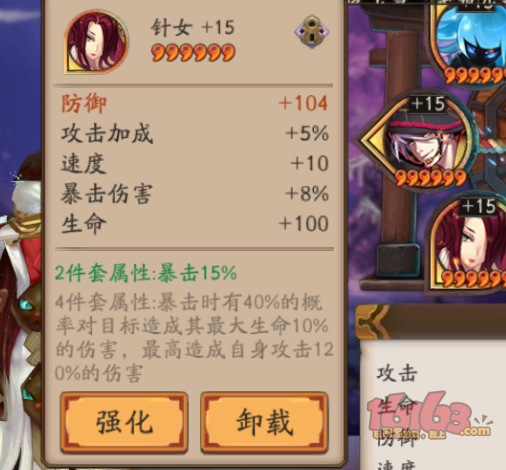The image size is (506, 470).
Task: Click the 999999 star rating under 针女
Action: 193,53
